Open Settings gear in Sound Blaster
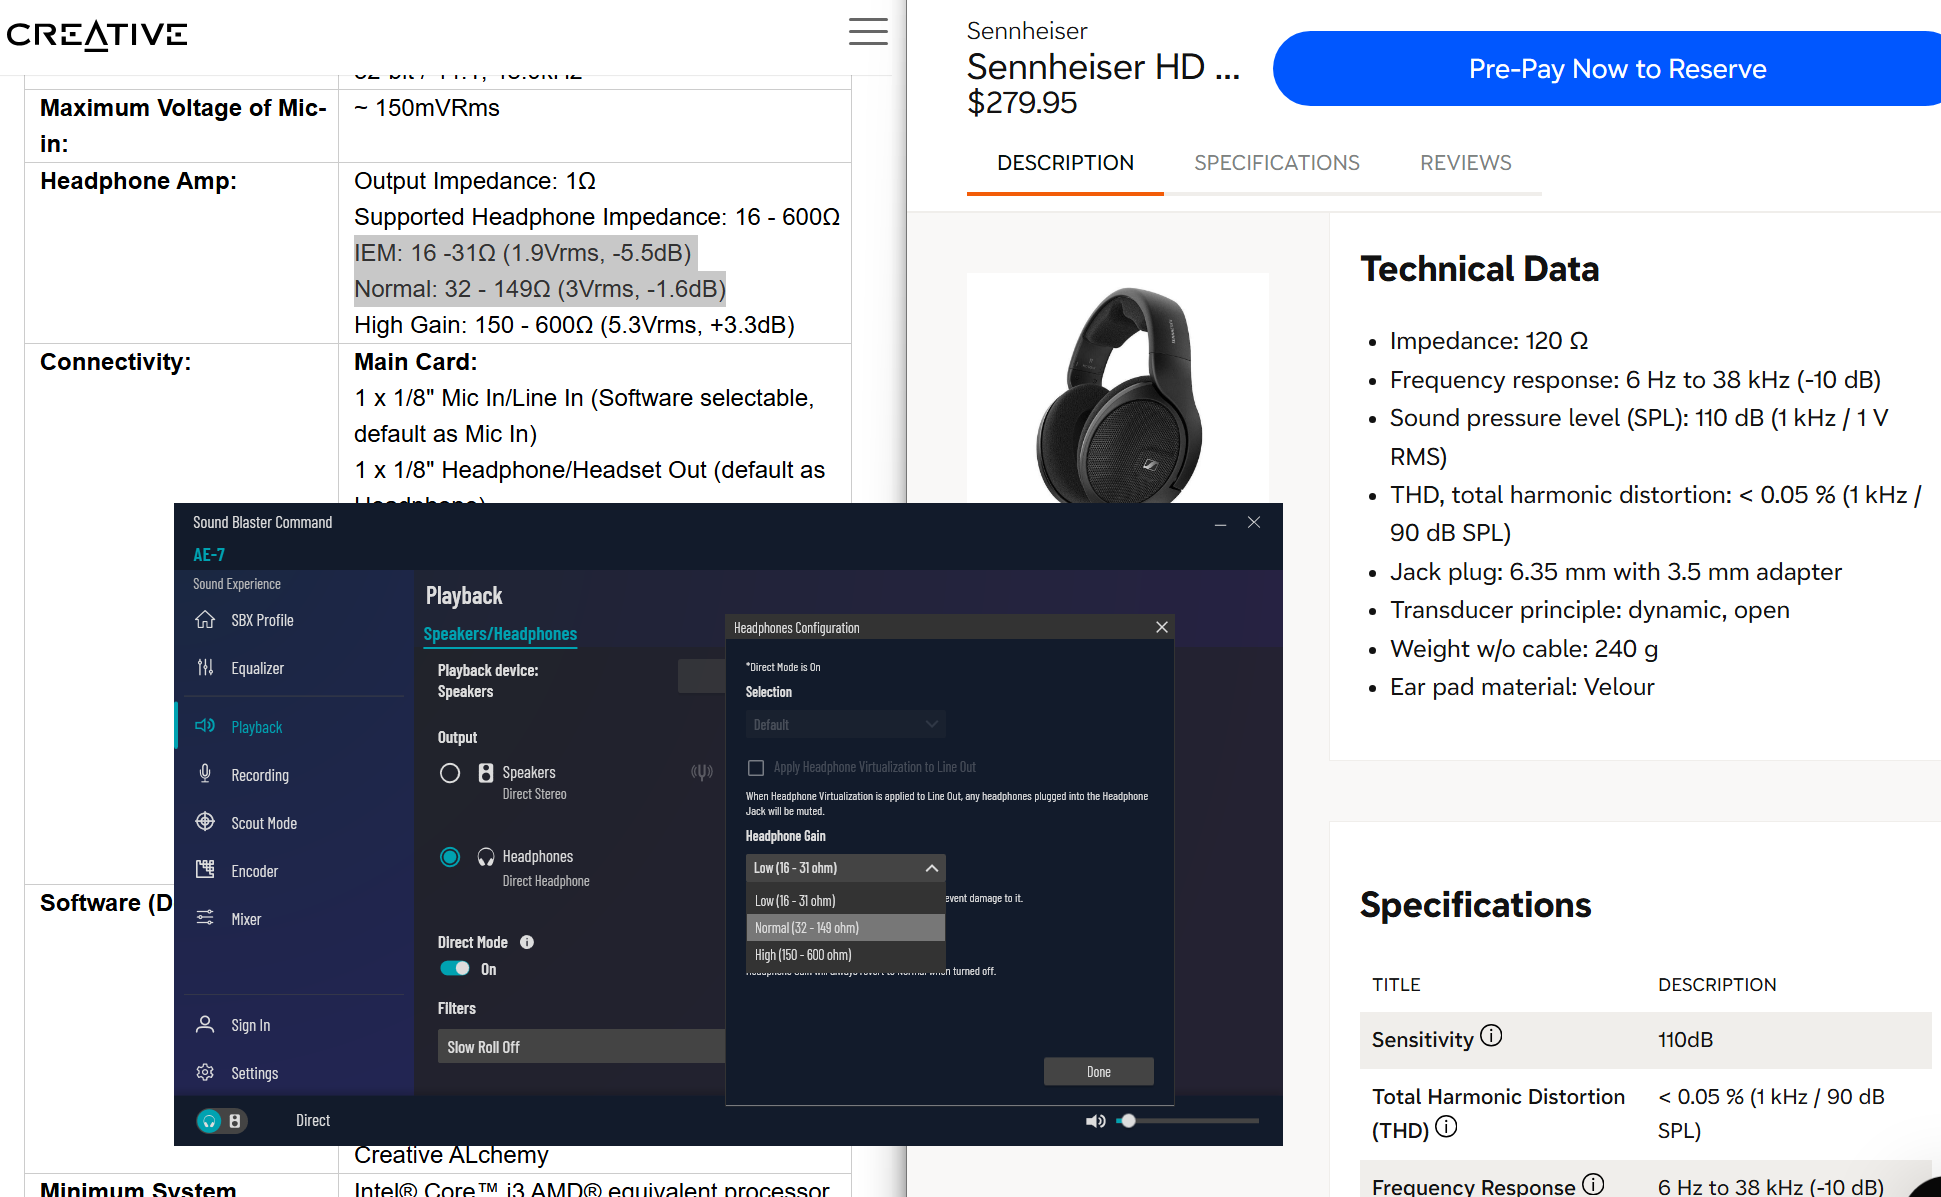Image resolution: width=1941 pixels, height=1197 pixels. pos(205,1072)
